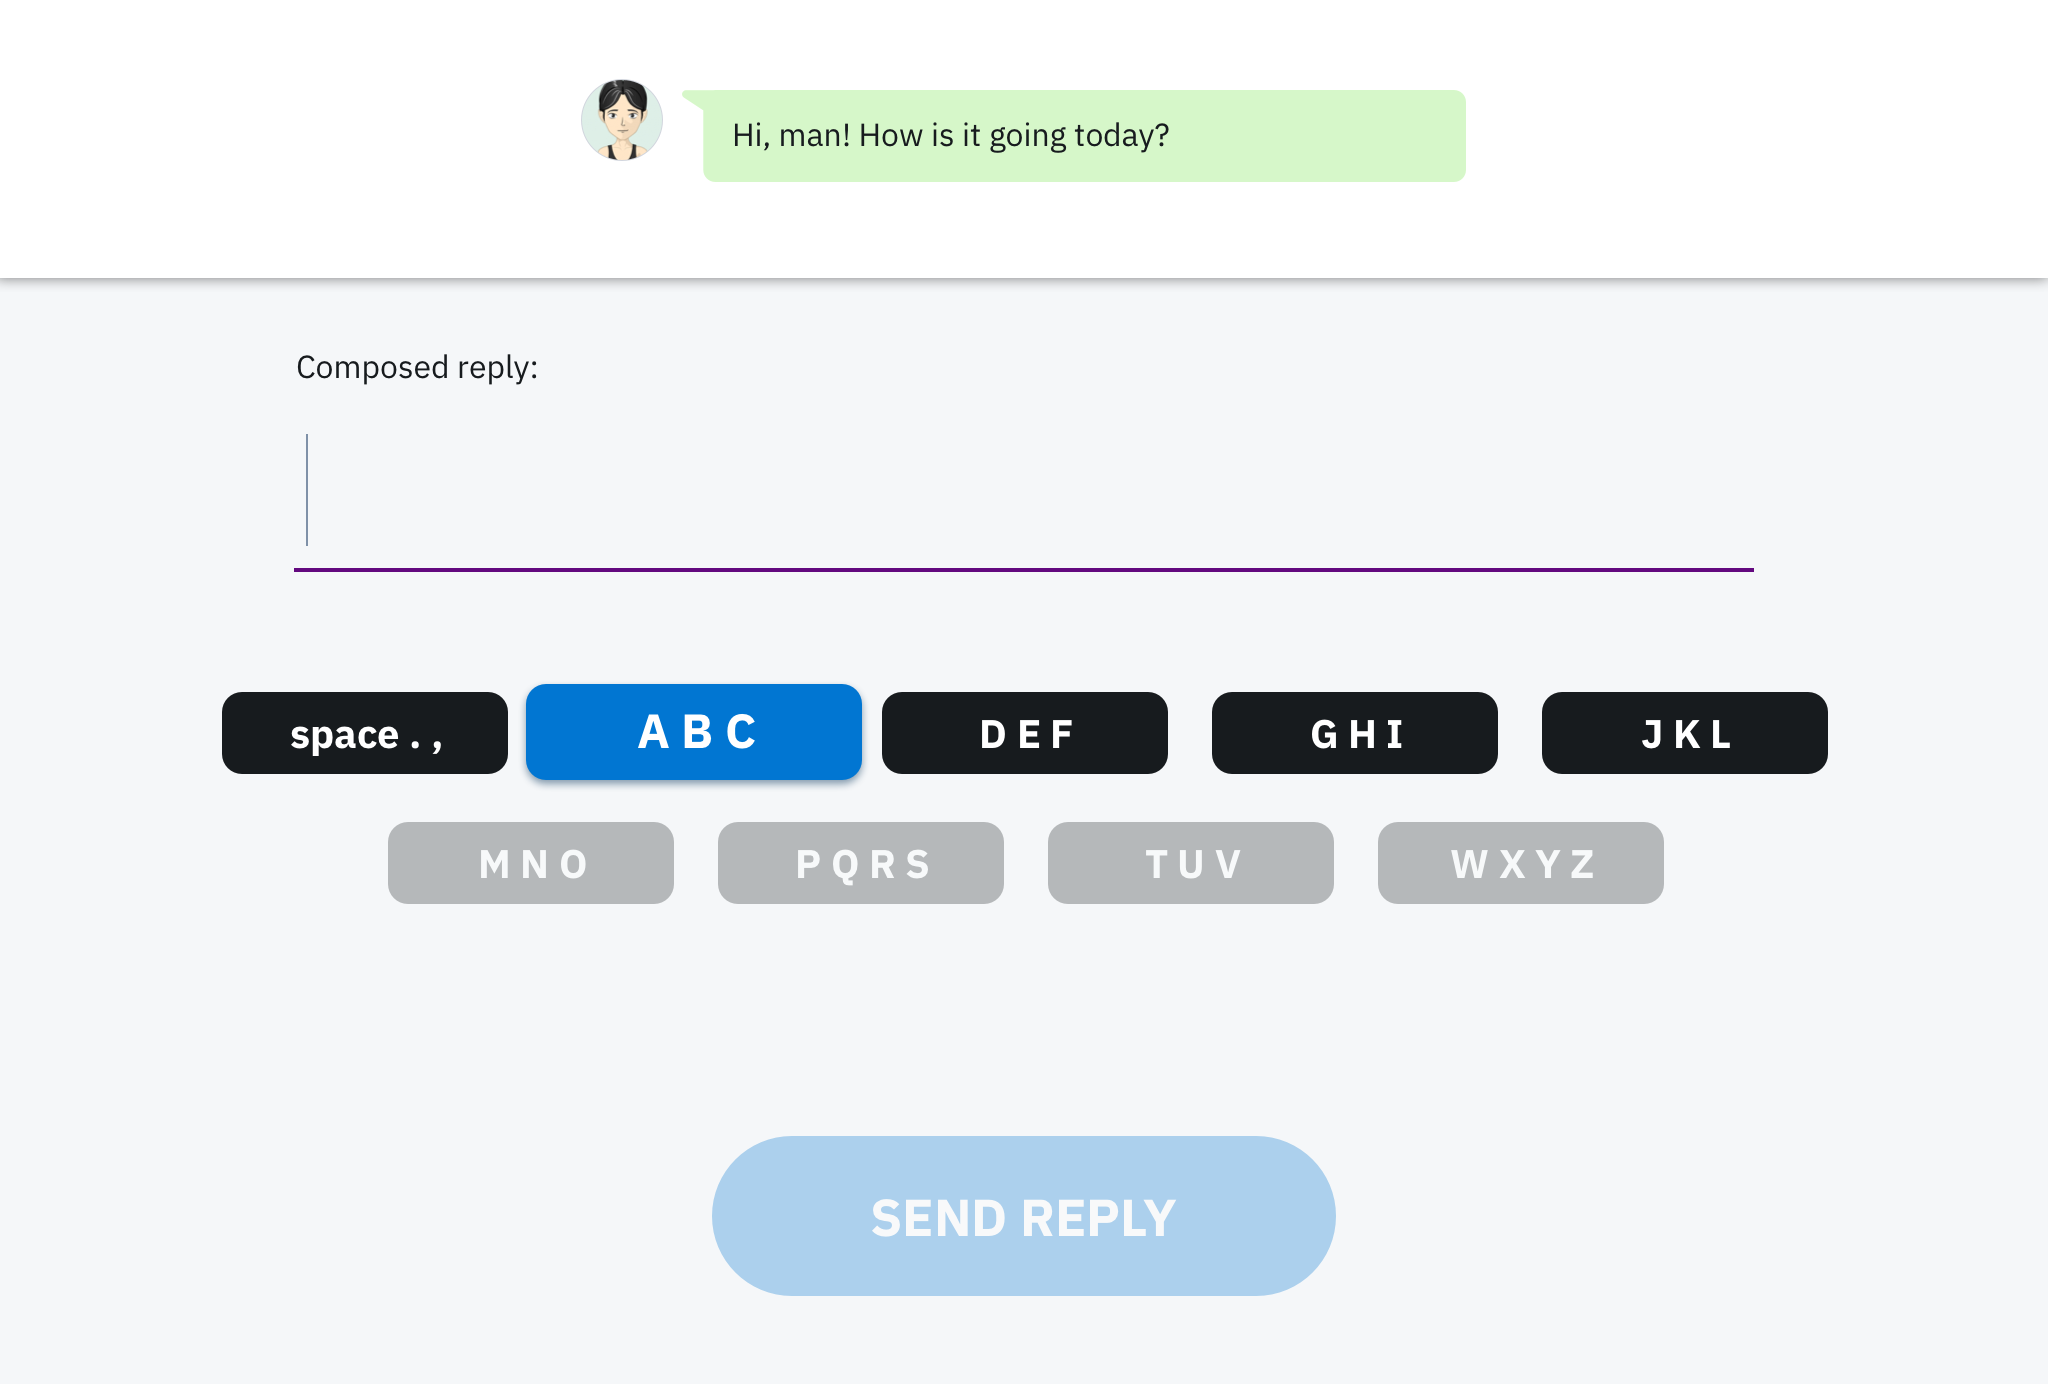Click the green incoming message bubble
This screenshot has width=2048, height=1384.
1300,136
